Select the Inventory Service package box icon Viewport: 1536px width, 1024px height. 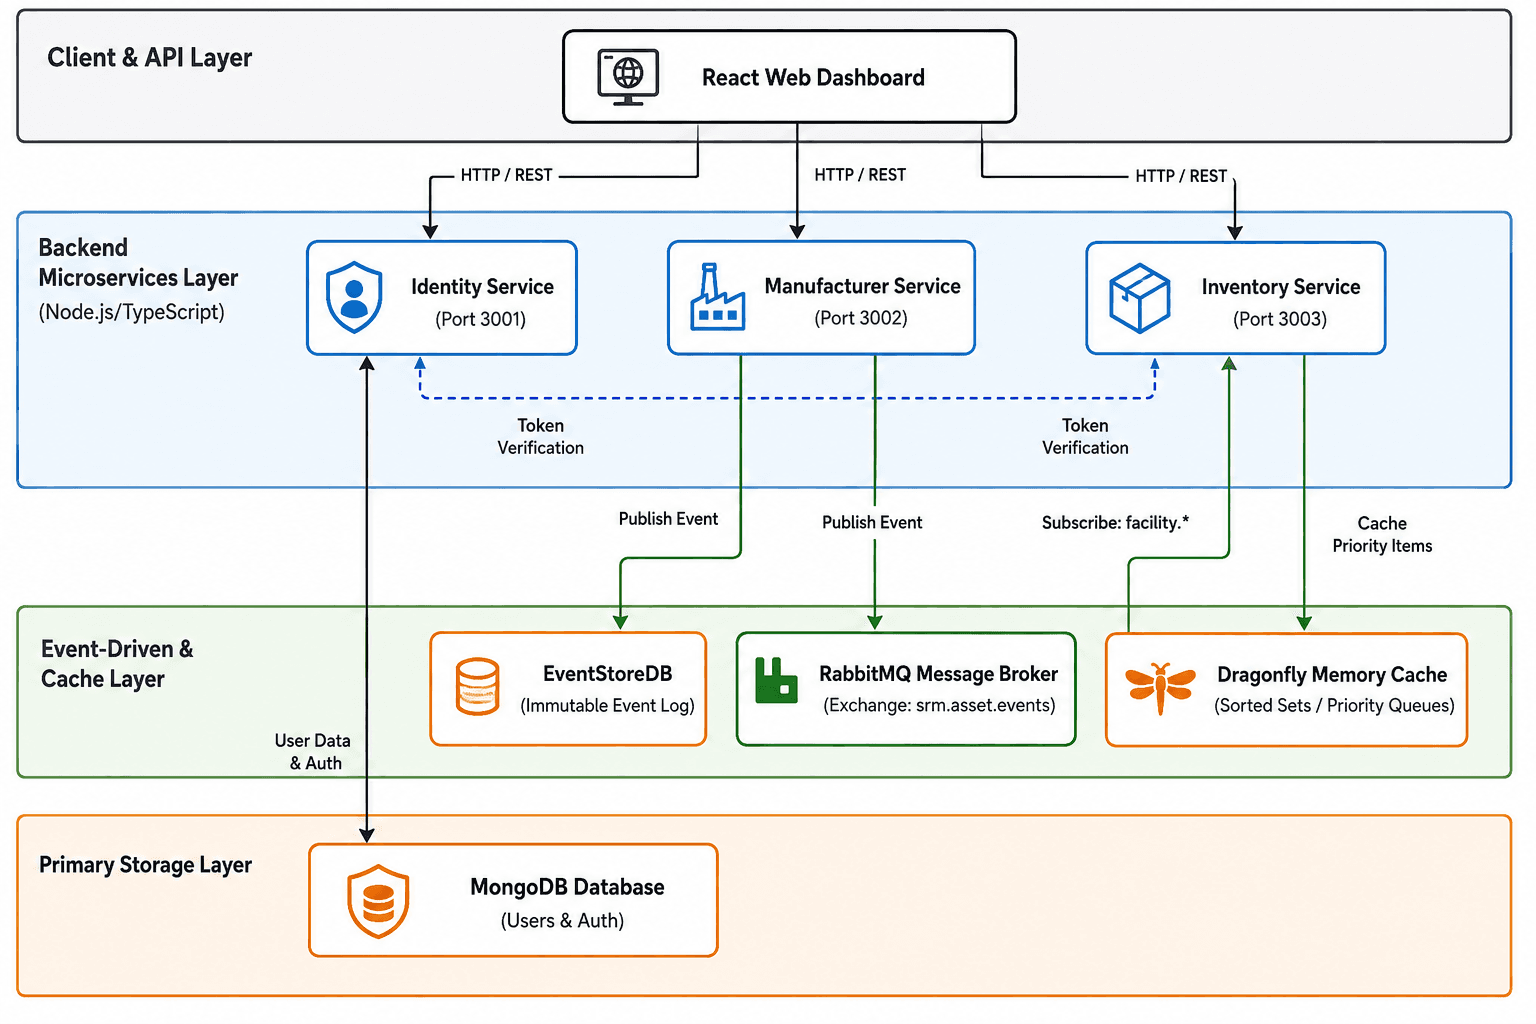1139,298
